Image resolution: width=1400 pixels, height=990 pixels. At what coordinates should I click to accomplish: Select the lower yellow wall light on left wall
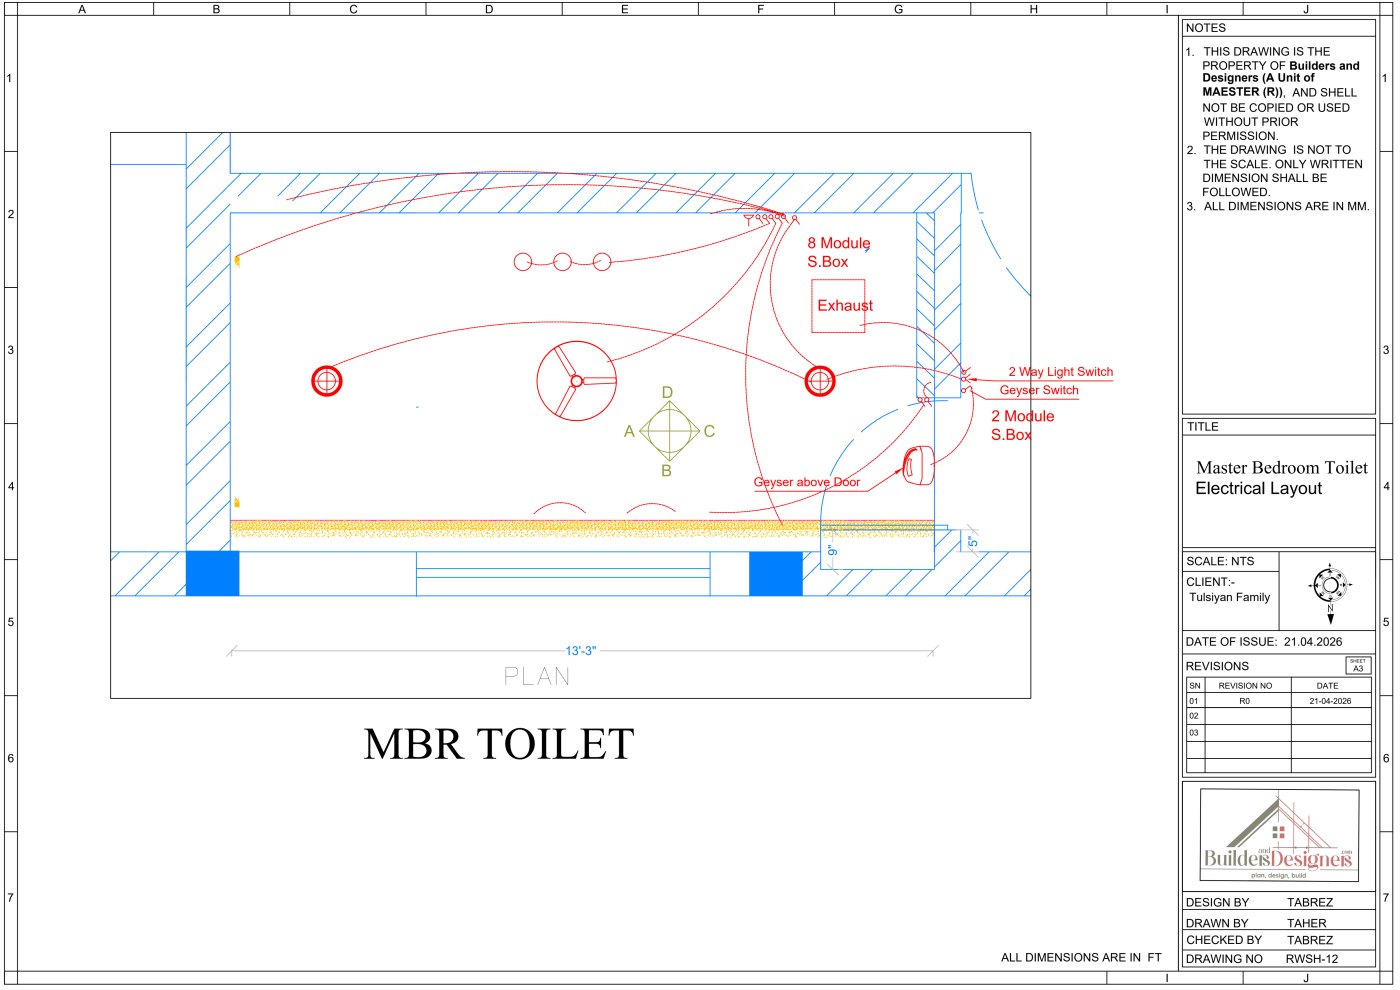tap(237, 502)
